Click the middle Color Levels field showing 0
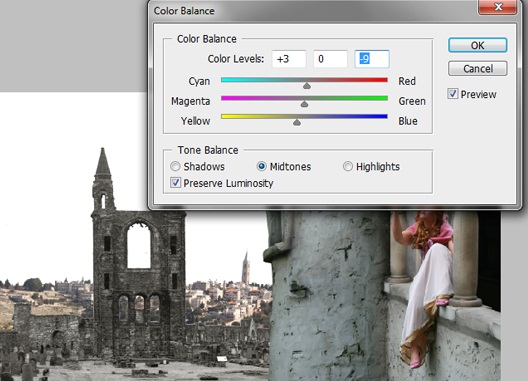This screenshot has width=528, height=381. click(330, 59)
